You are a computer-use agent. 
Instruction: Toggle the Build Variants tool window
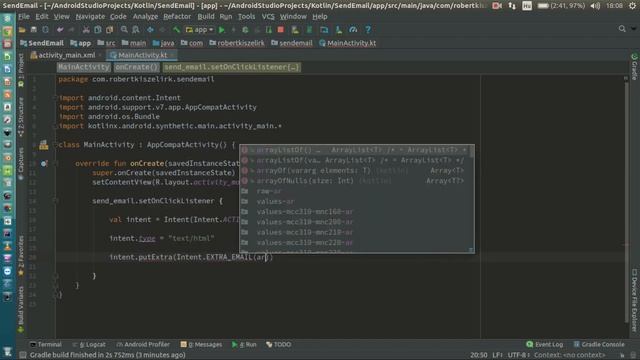pyautogui.click(x=21, y=309)
